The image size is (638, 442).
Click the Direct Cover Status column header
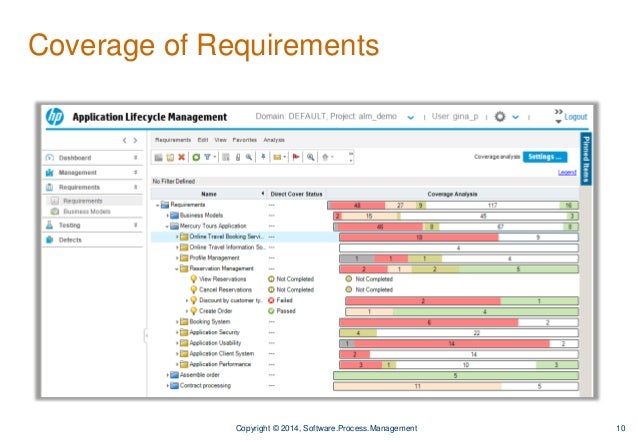point(296,194)
